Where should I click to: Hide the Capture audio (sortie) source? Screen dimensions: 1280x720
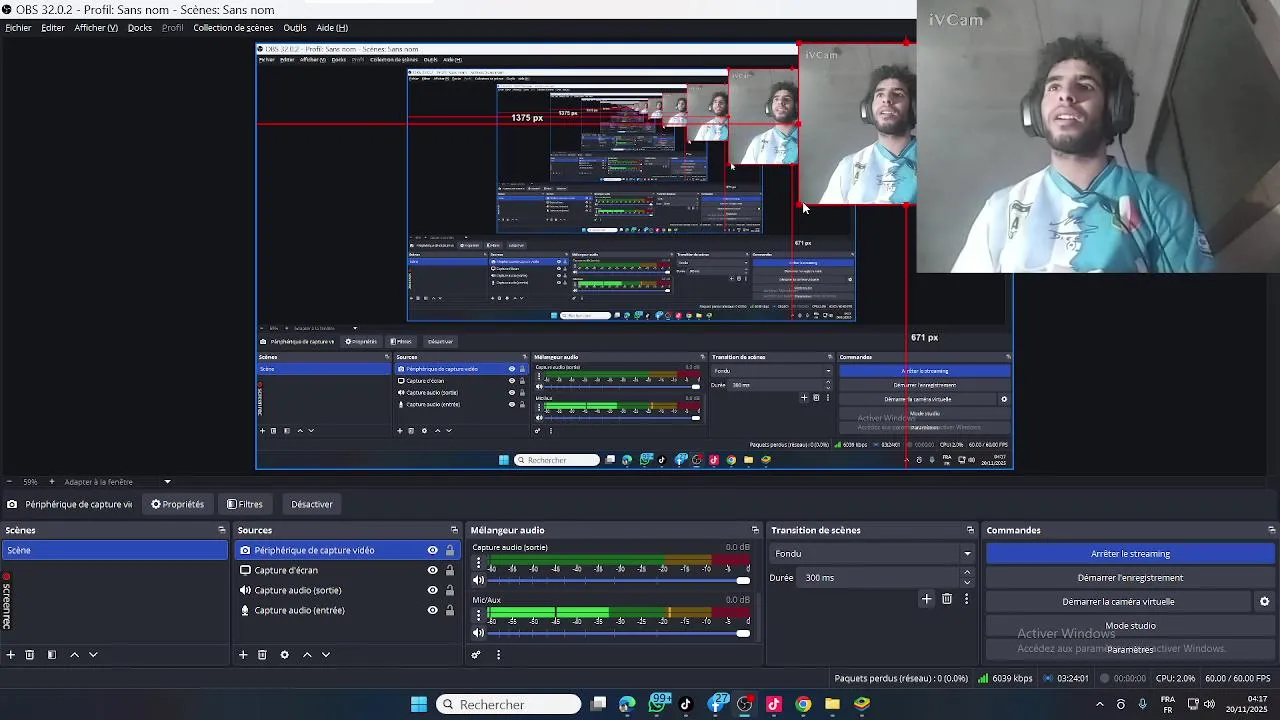click(433, 590)
